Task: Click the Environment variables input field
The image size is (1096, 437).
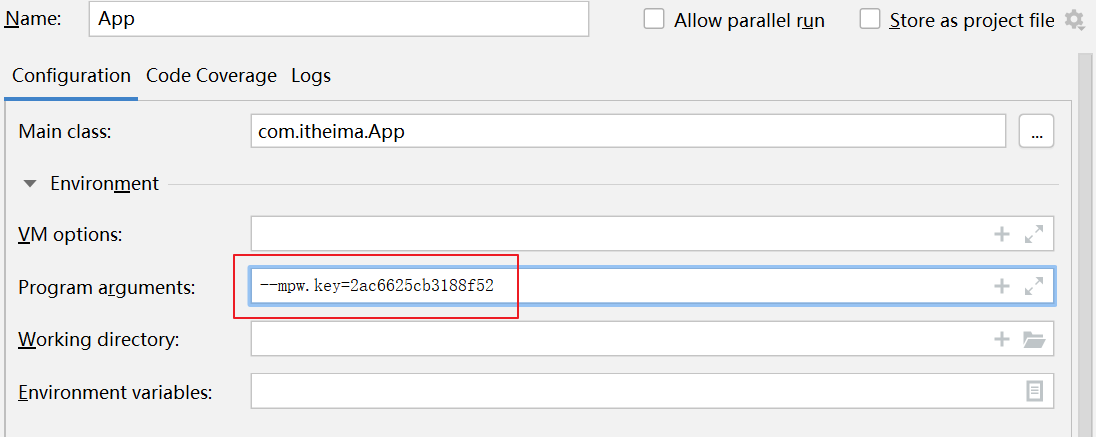Action: [x=630, y=391]
